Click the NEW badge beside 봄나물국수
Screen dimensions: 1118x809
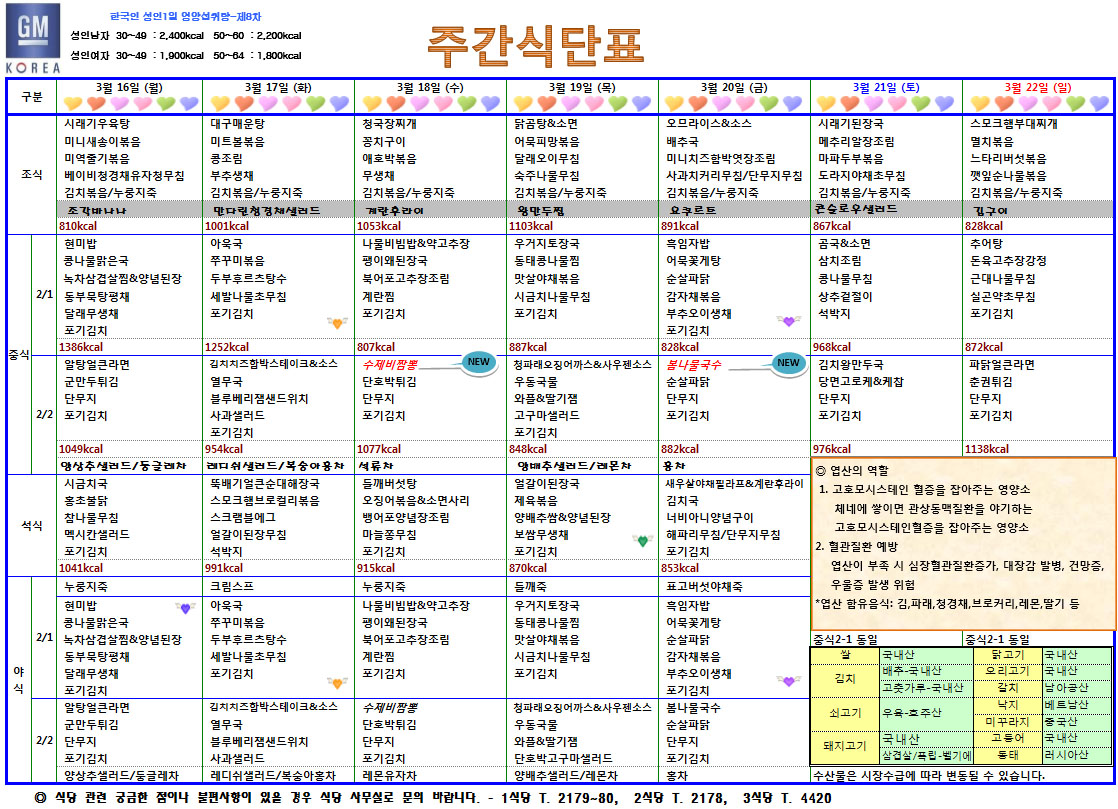(x=789, y=364)
